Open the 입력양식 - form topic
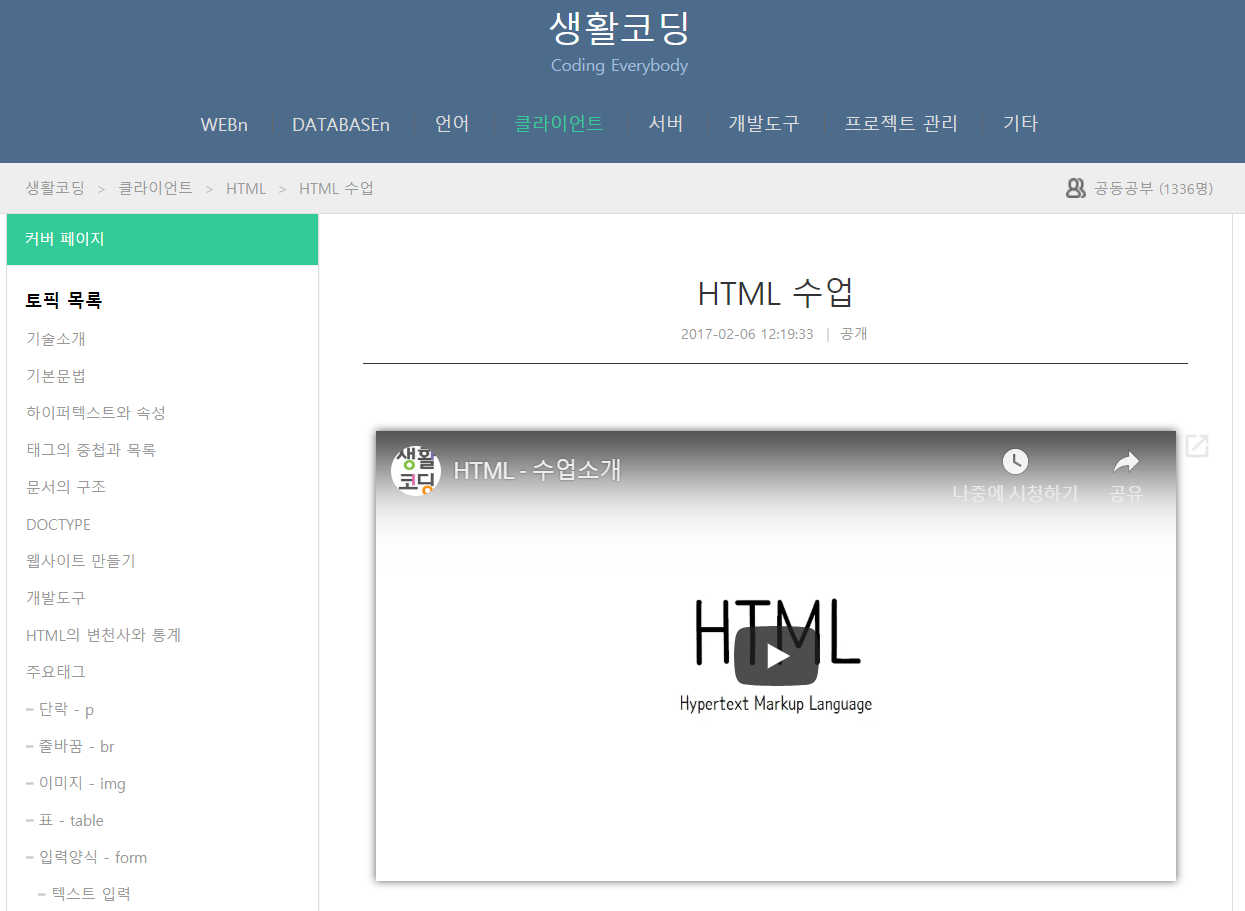 pyautogui.click(x=93, y=857)
